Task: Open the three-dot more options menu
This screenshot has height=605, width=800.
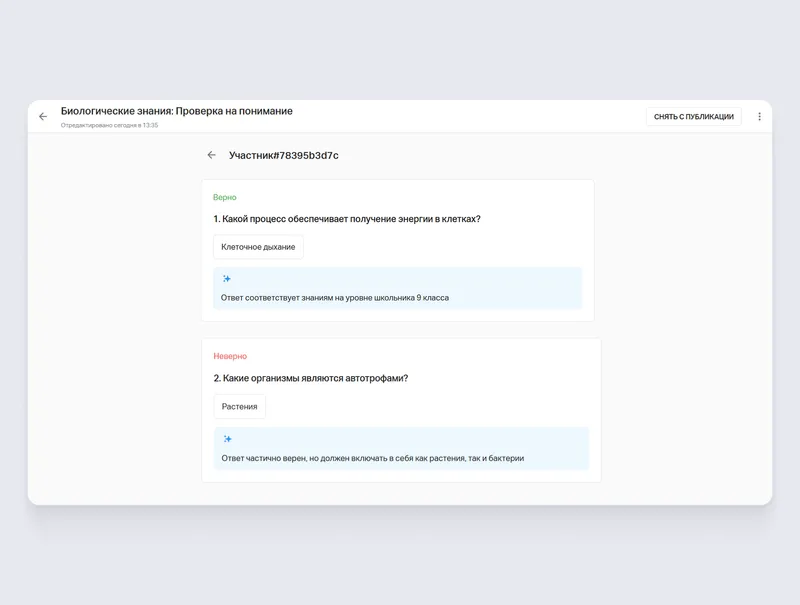Action: pyautogui.click(x=759, y=116)
